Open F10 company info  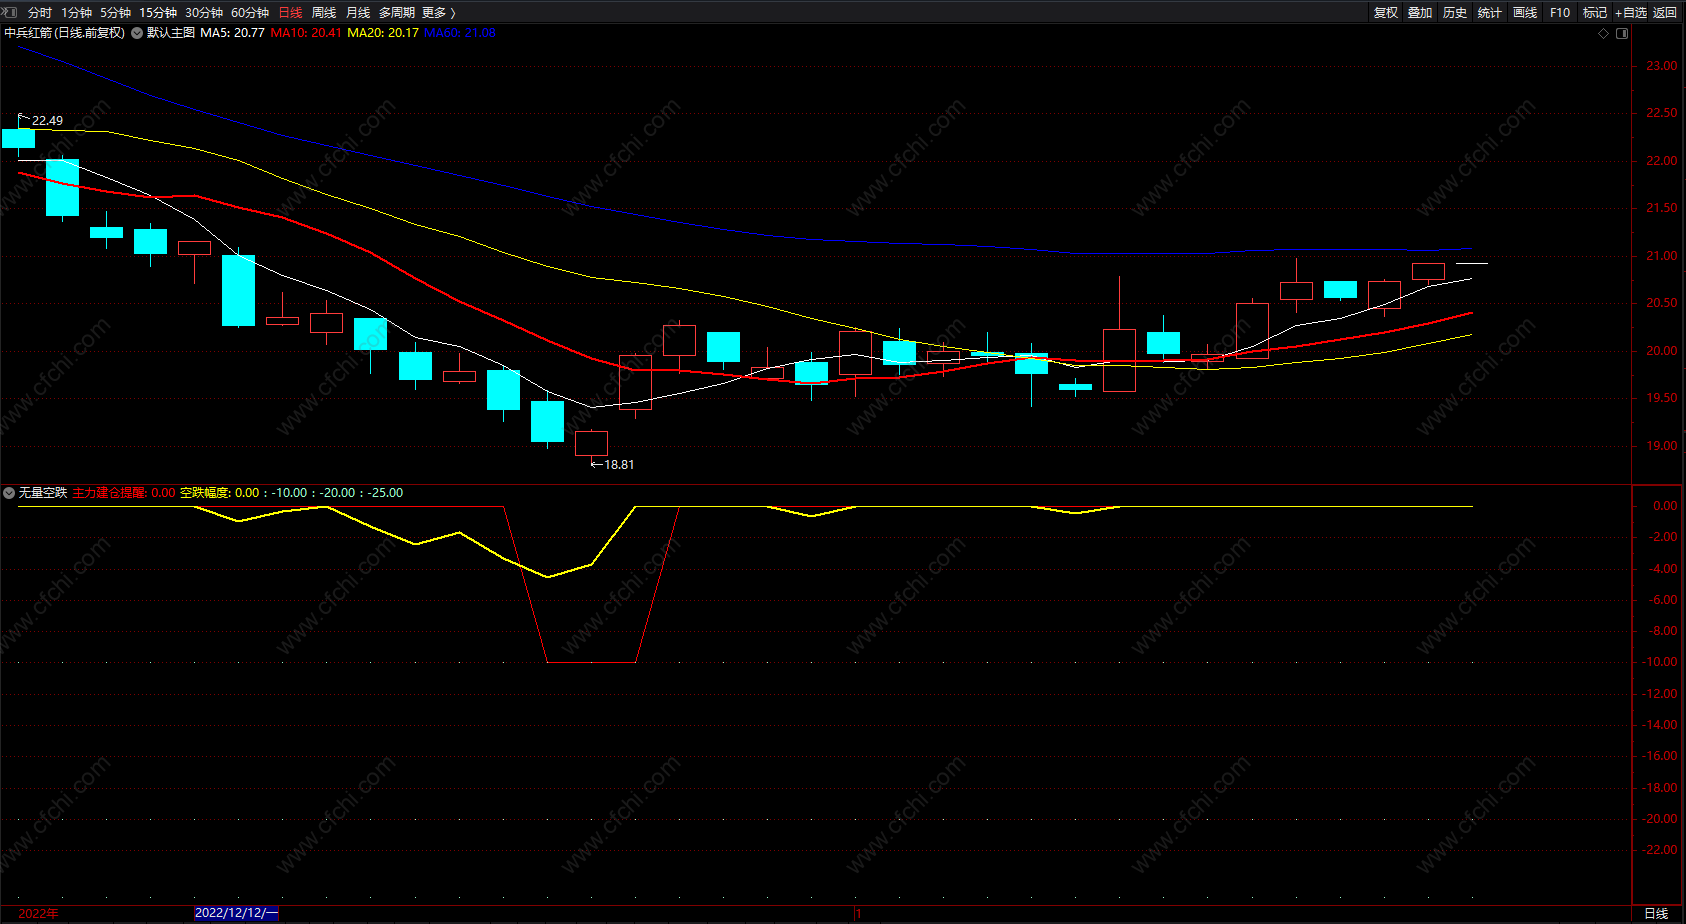[1560, 13]
